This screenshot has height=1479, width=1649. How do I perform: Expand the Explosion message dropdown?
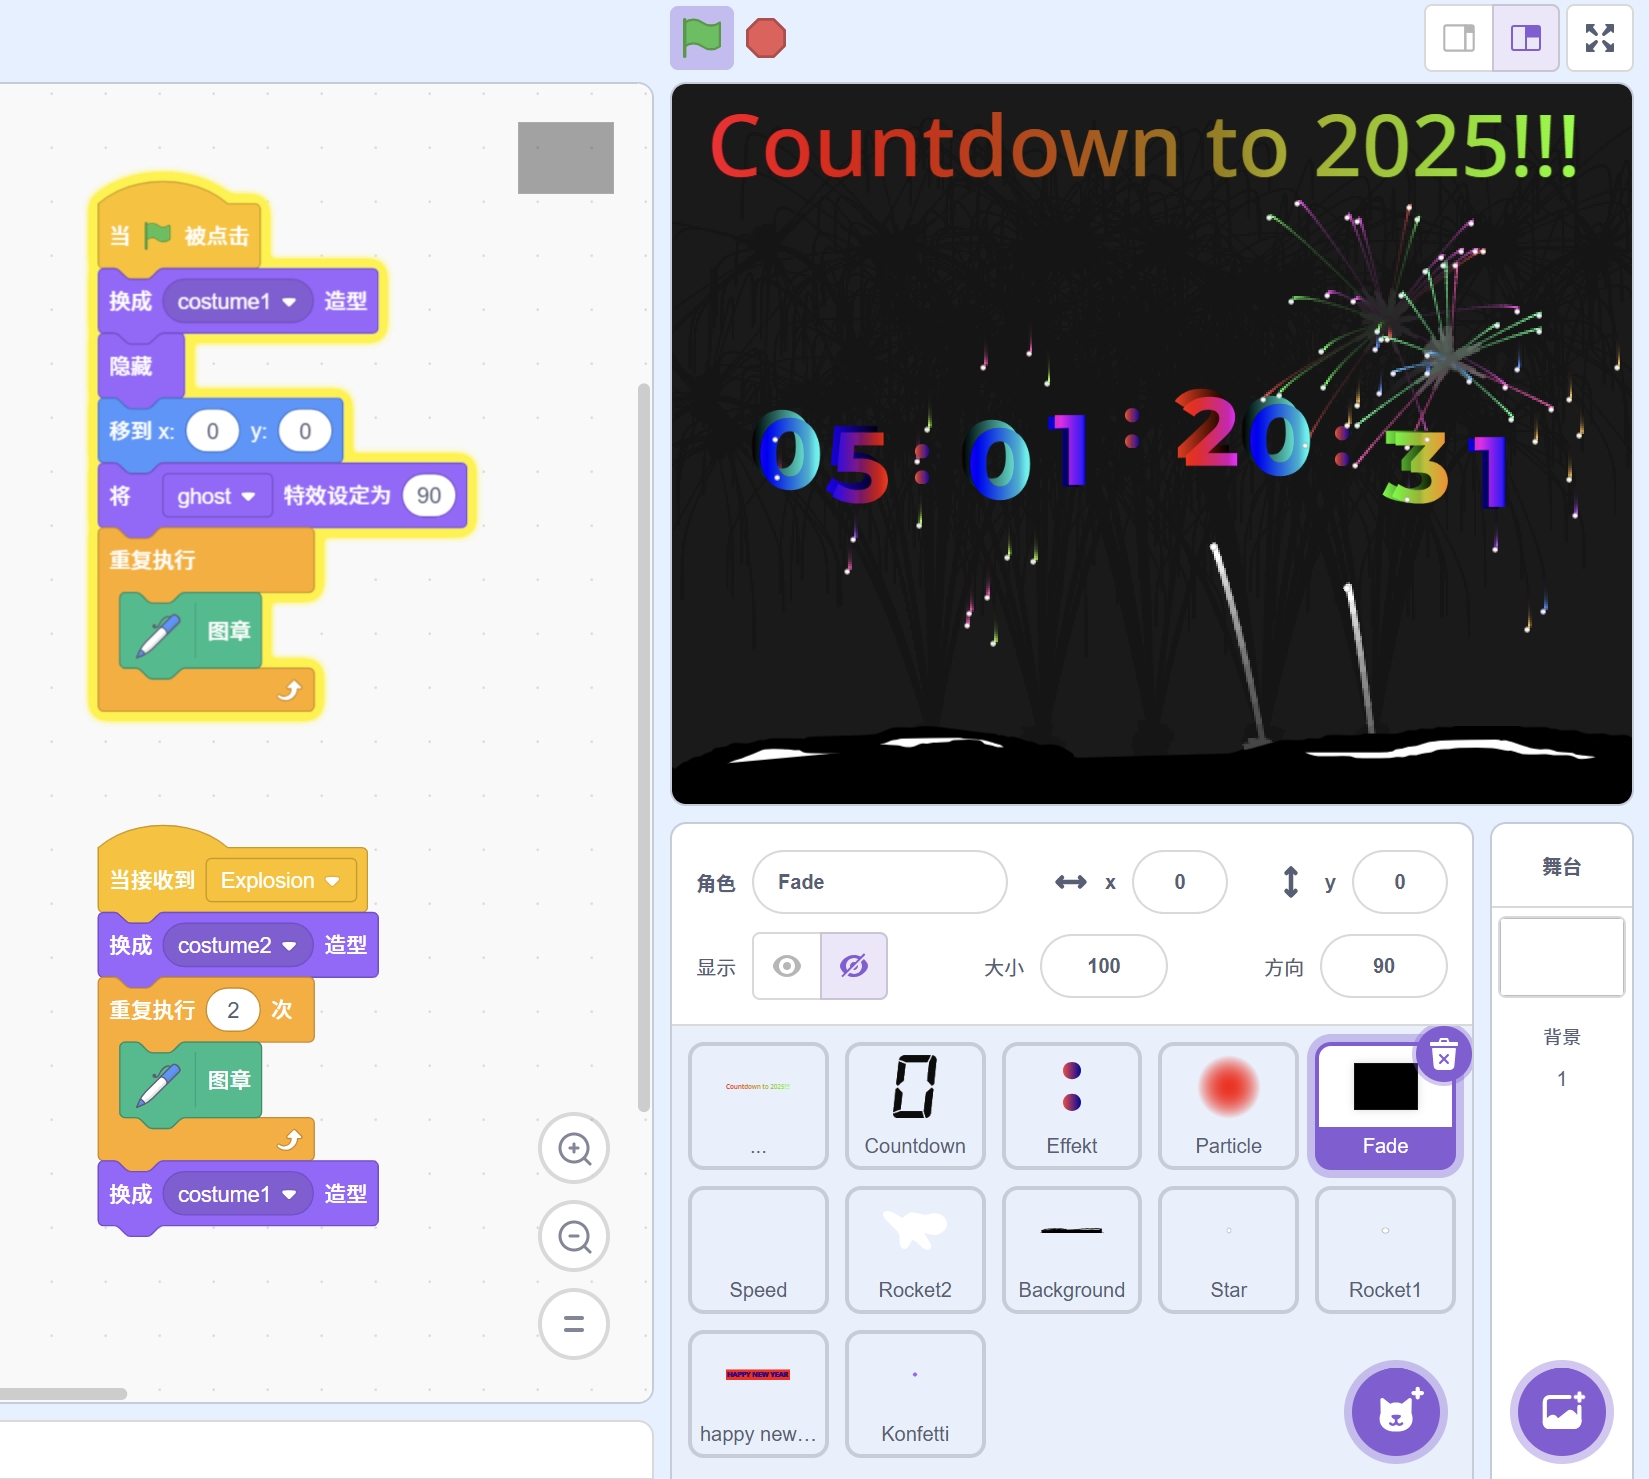pos(332,881)
